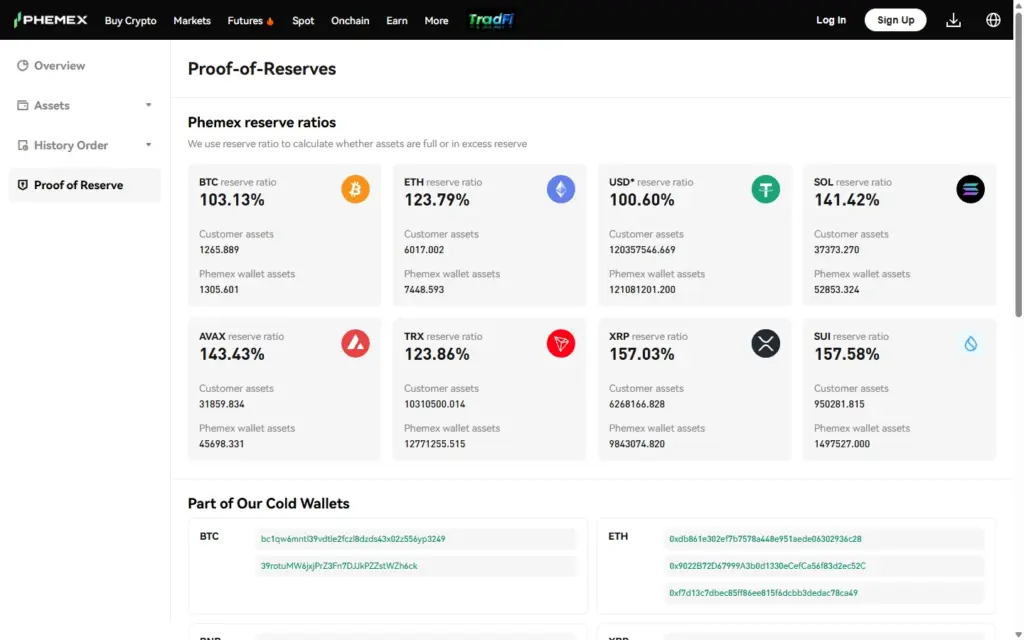Go to the Spot menu item
The height and width of the screenshot is (640, 1024).
pyautogui.click(x=303, y=21)
